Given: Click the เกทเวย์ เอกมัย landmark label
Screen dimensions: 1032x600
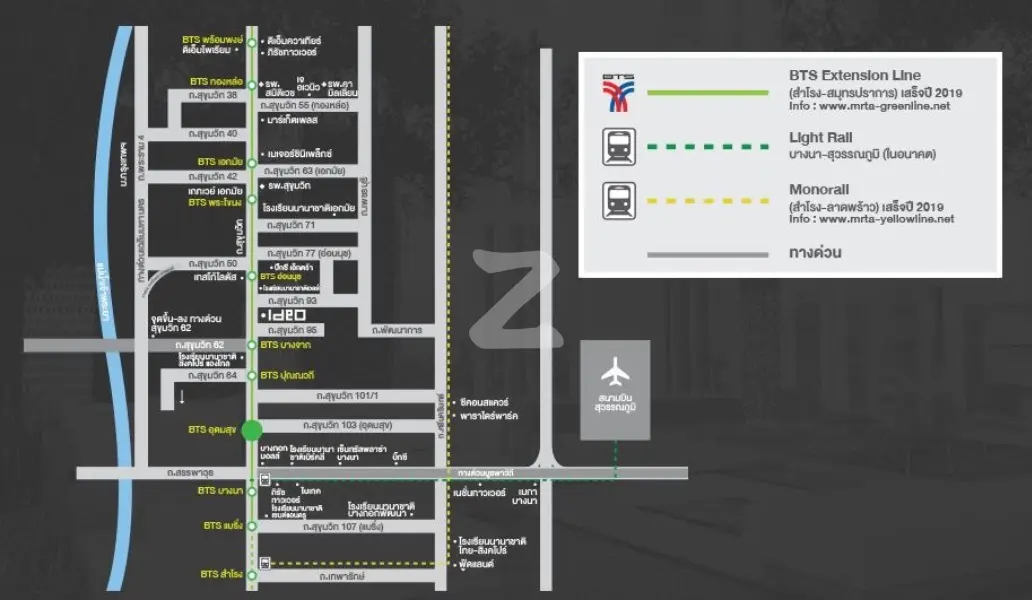Looking at the screenshot, I should (215, 191).
